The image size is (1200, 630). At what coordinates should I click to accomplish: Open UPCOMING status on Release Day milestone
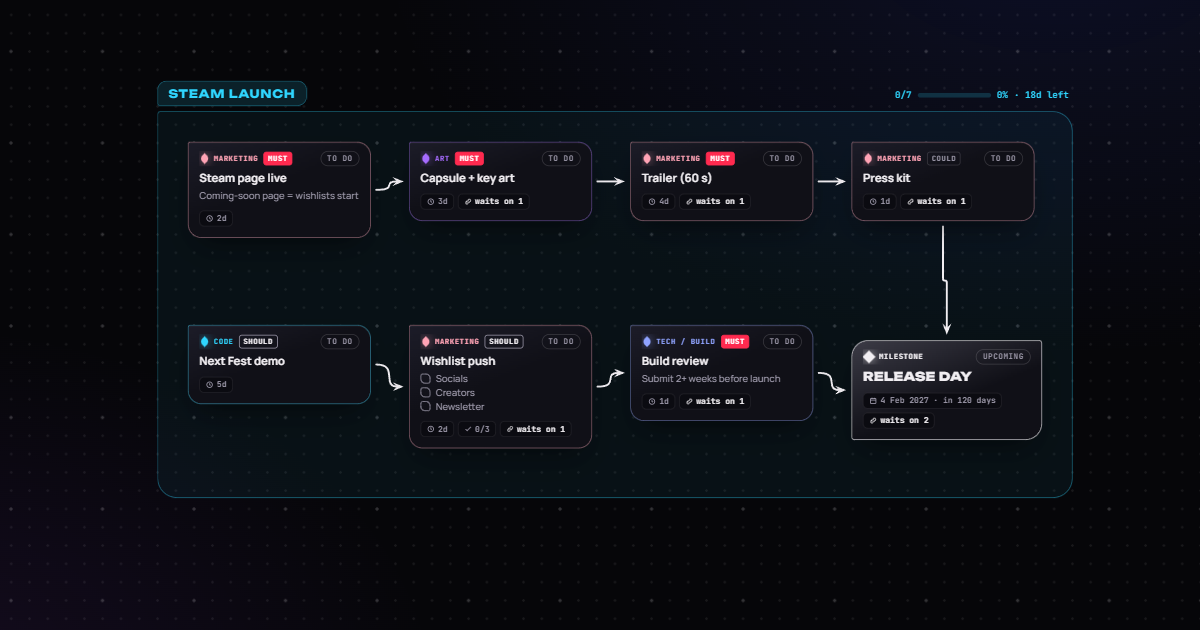(1003, 357)
